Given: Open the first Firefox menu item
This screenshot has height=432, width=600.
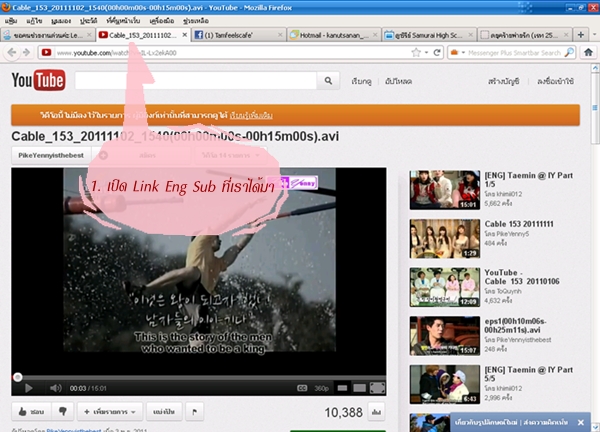Looking at the screenshot, I should point(11,21).
